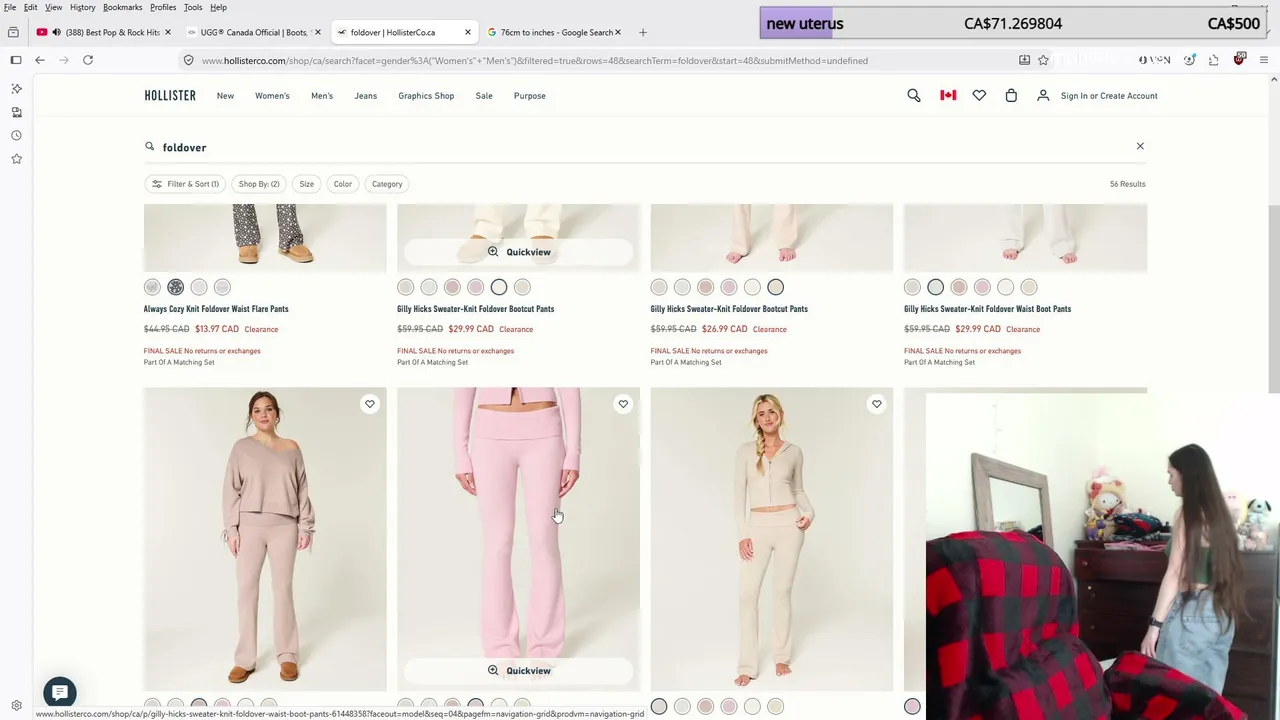This screenshot has height=720, width=1280.
Task: Toggle the browser sidebar panel button
Action: click(16, 60)
